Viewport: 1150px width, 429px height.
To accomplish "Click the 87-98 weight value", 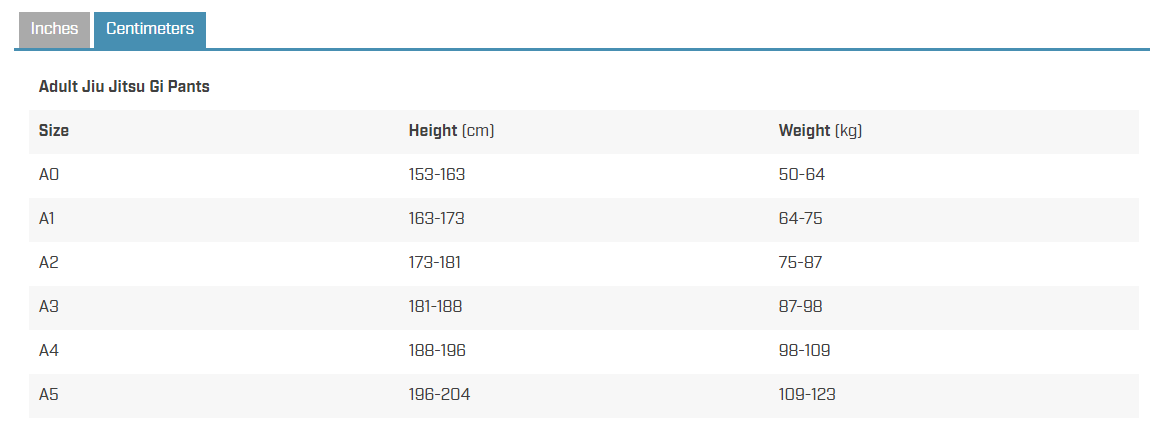I will pyautogui.click(x=800, y=307).
